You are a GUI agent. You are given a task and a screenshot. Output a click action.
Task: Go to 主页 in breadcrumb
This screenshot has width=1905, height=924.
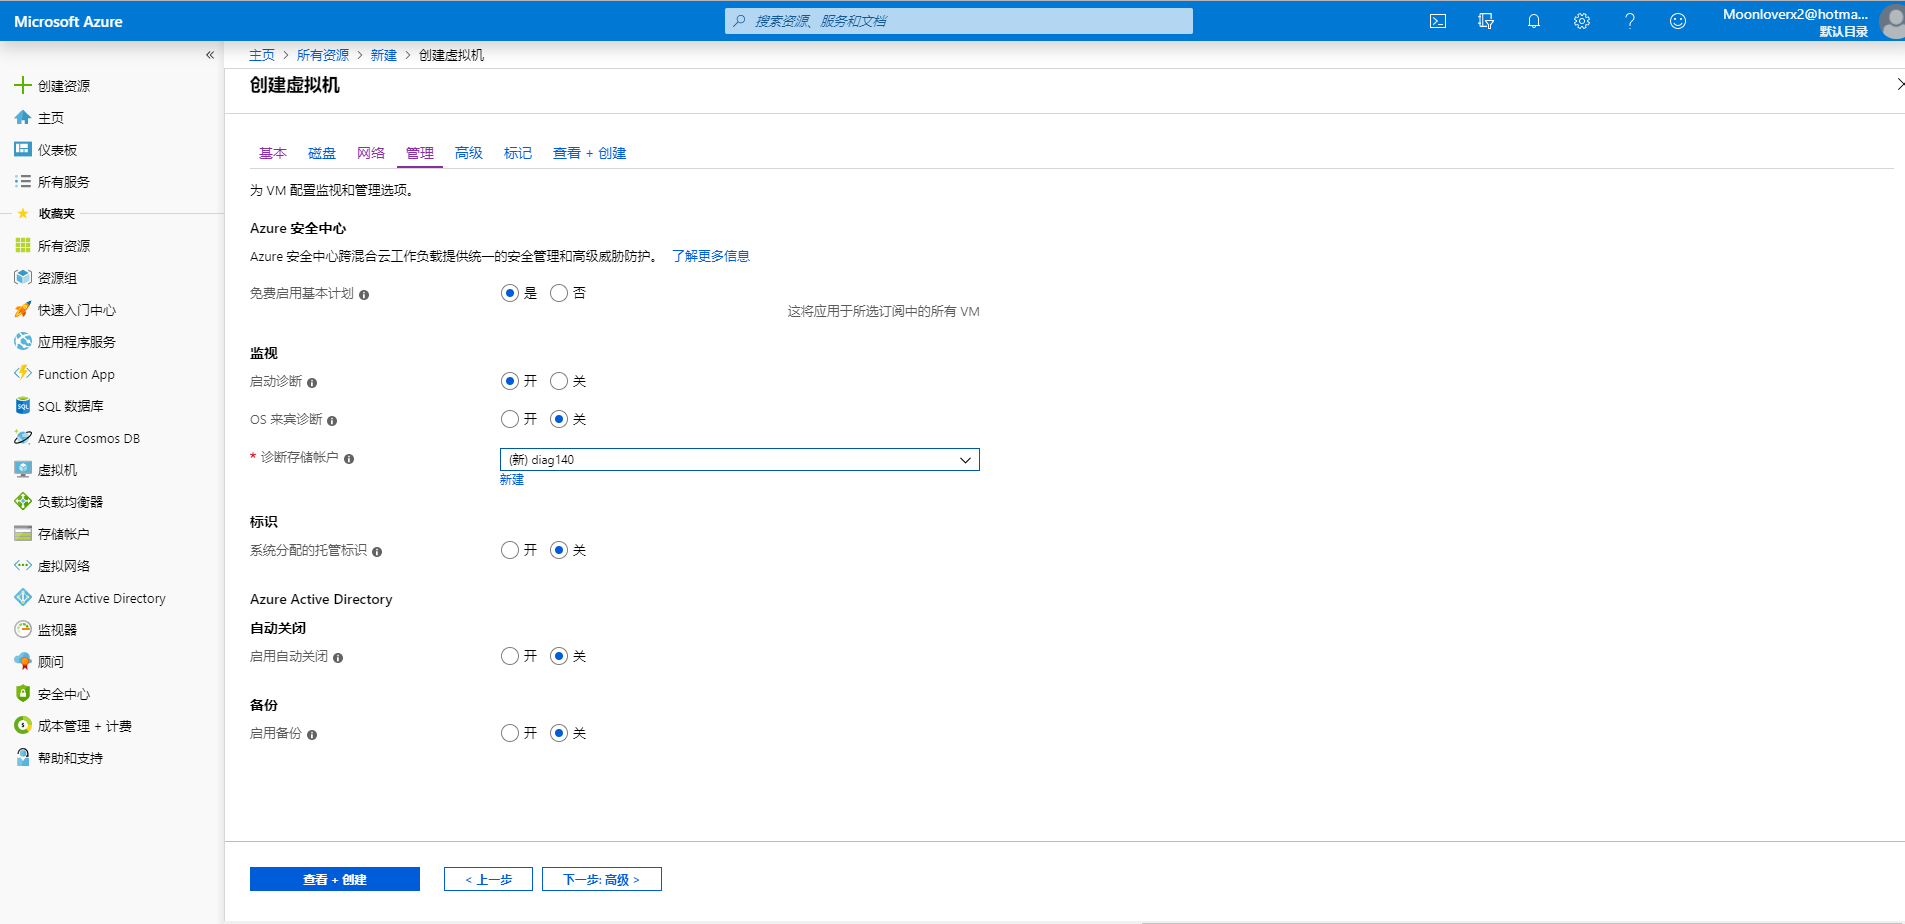click(262, 55)
